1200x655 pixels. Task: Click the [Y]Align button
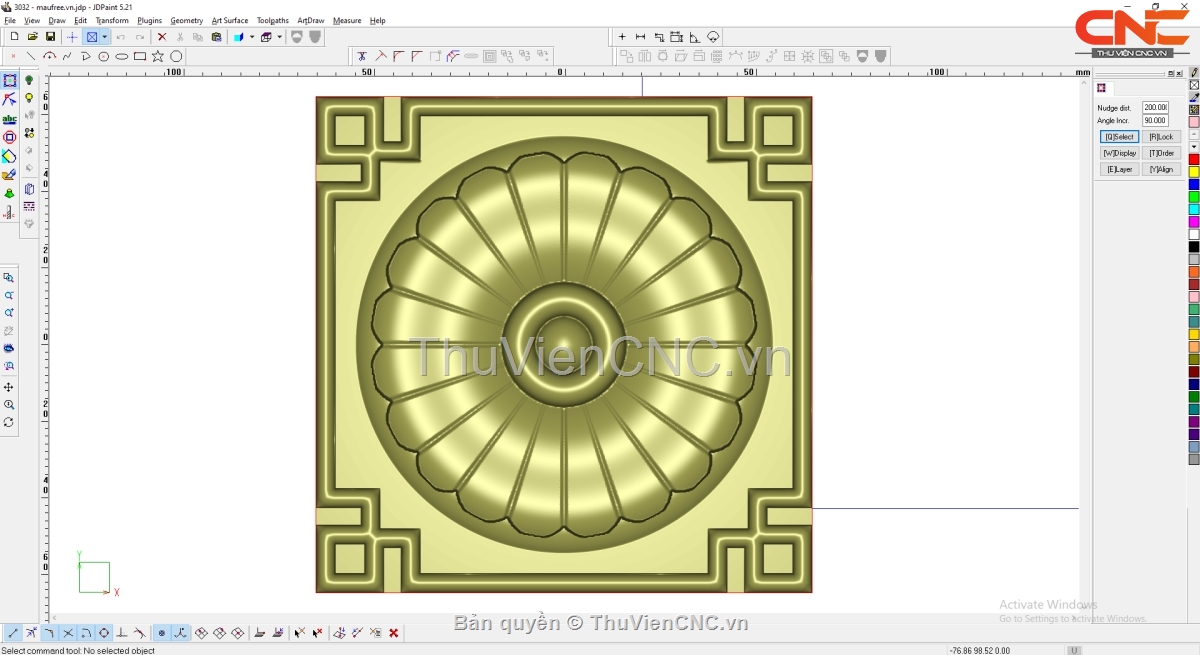click(1162, 170)
